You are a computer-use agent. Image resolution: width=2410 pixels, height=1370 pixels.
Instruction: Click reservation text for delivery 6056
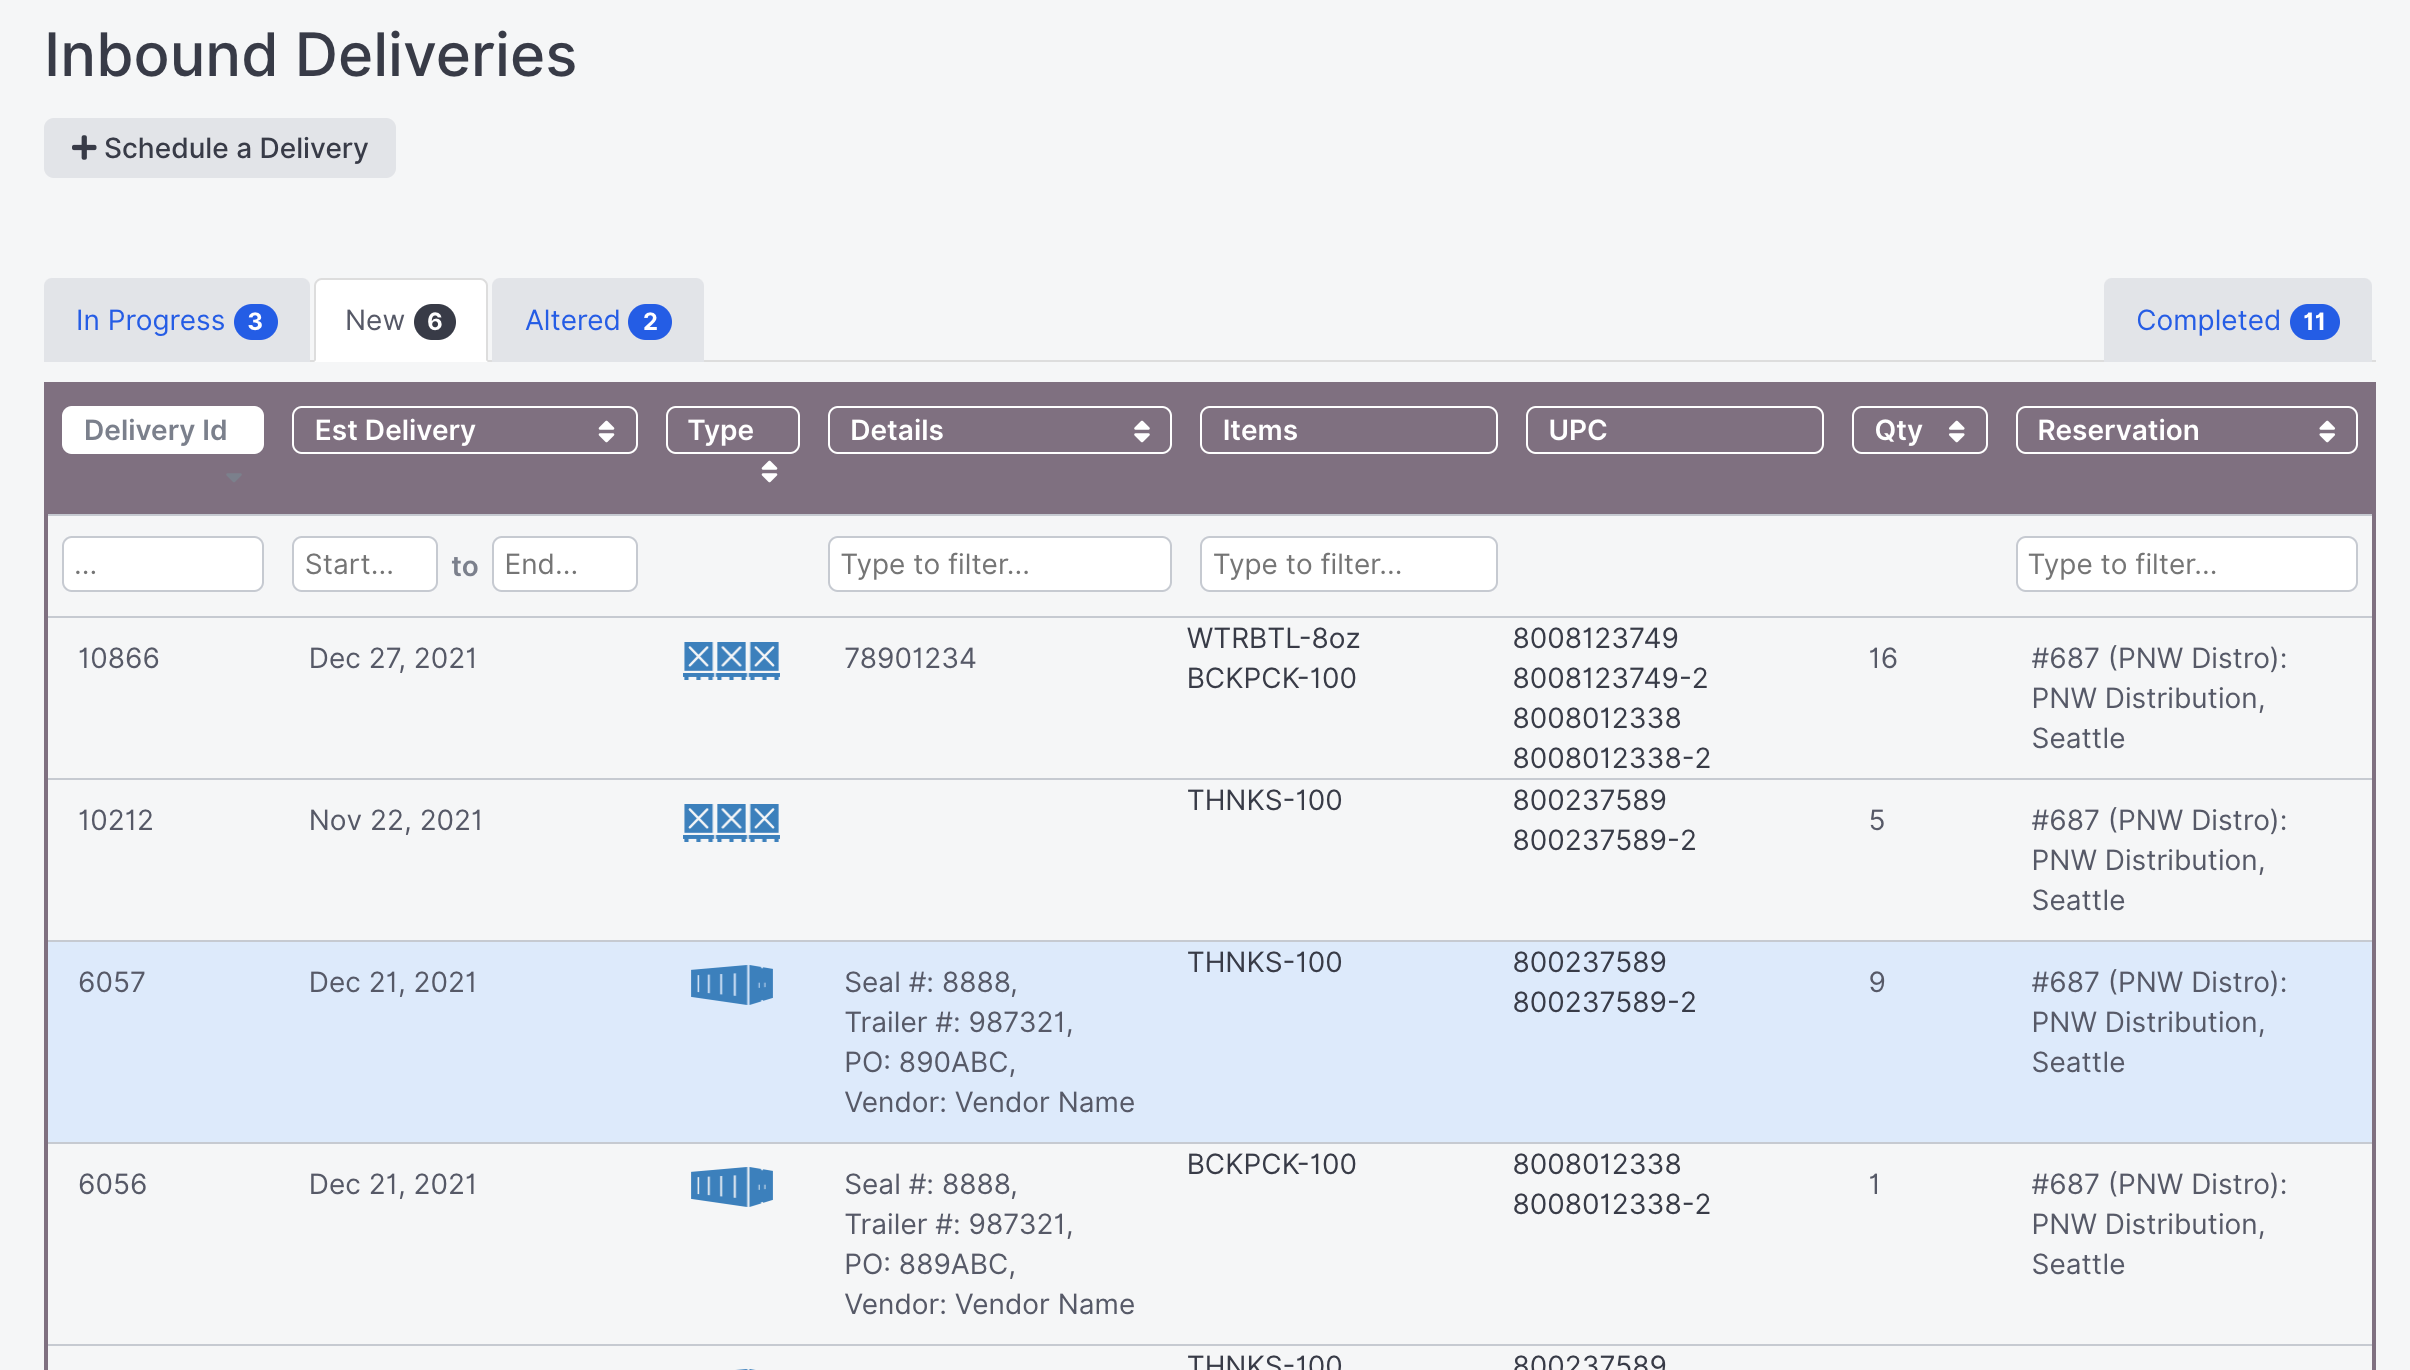(2159, 1224)
